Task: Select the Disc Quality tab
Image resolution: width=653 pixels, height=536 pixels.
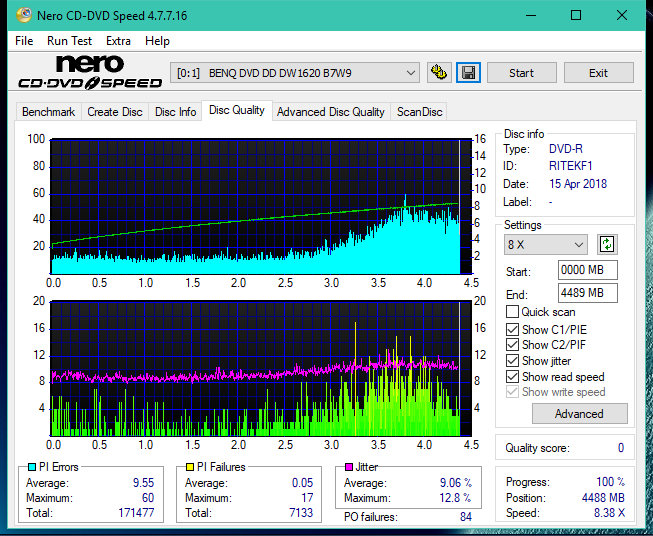Action: click(237, 110)
